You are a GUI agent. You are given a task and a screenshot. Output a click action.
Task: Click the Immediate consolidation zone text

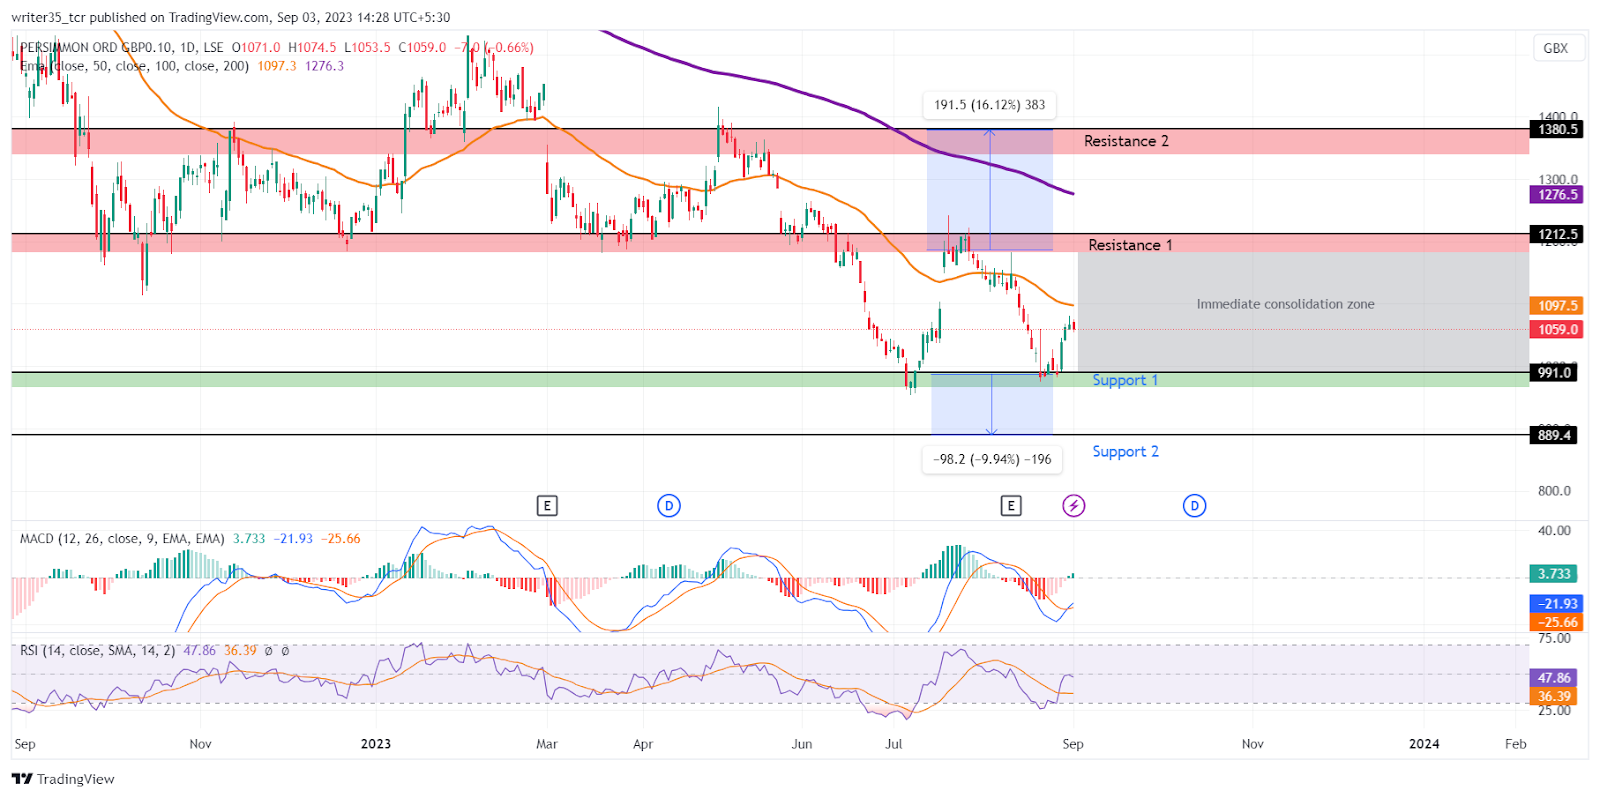coord(1285,304)
